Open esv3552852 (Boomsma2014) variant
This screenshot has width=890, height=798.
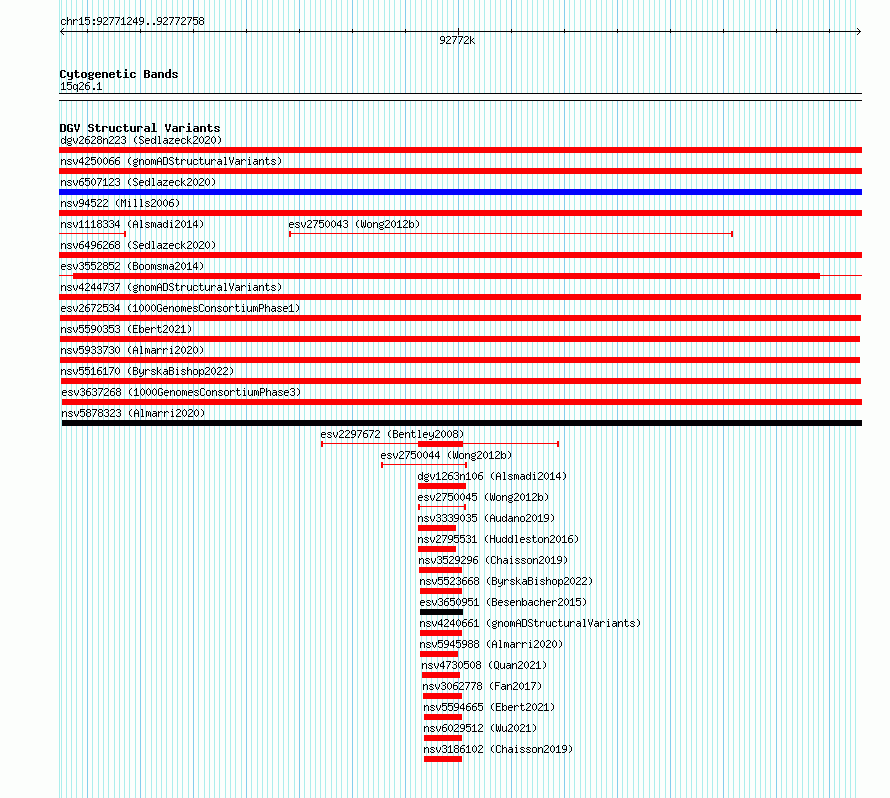132,266
